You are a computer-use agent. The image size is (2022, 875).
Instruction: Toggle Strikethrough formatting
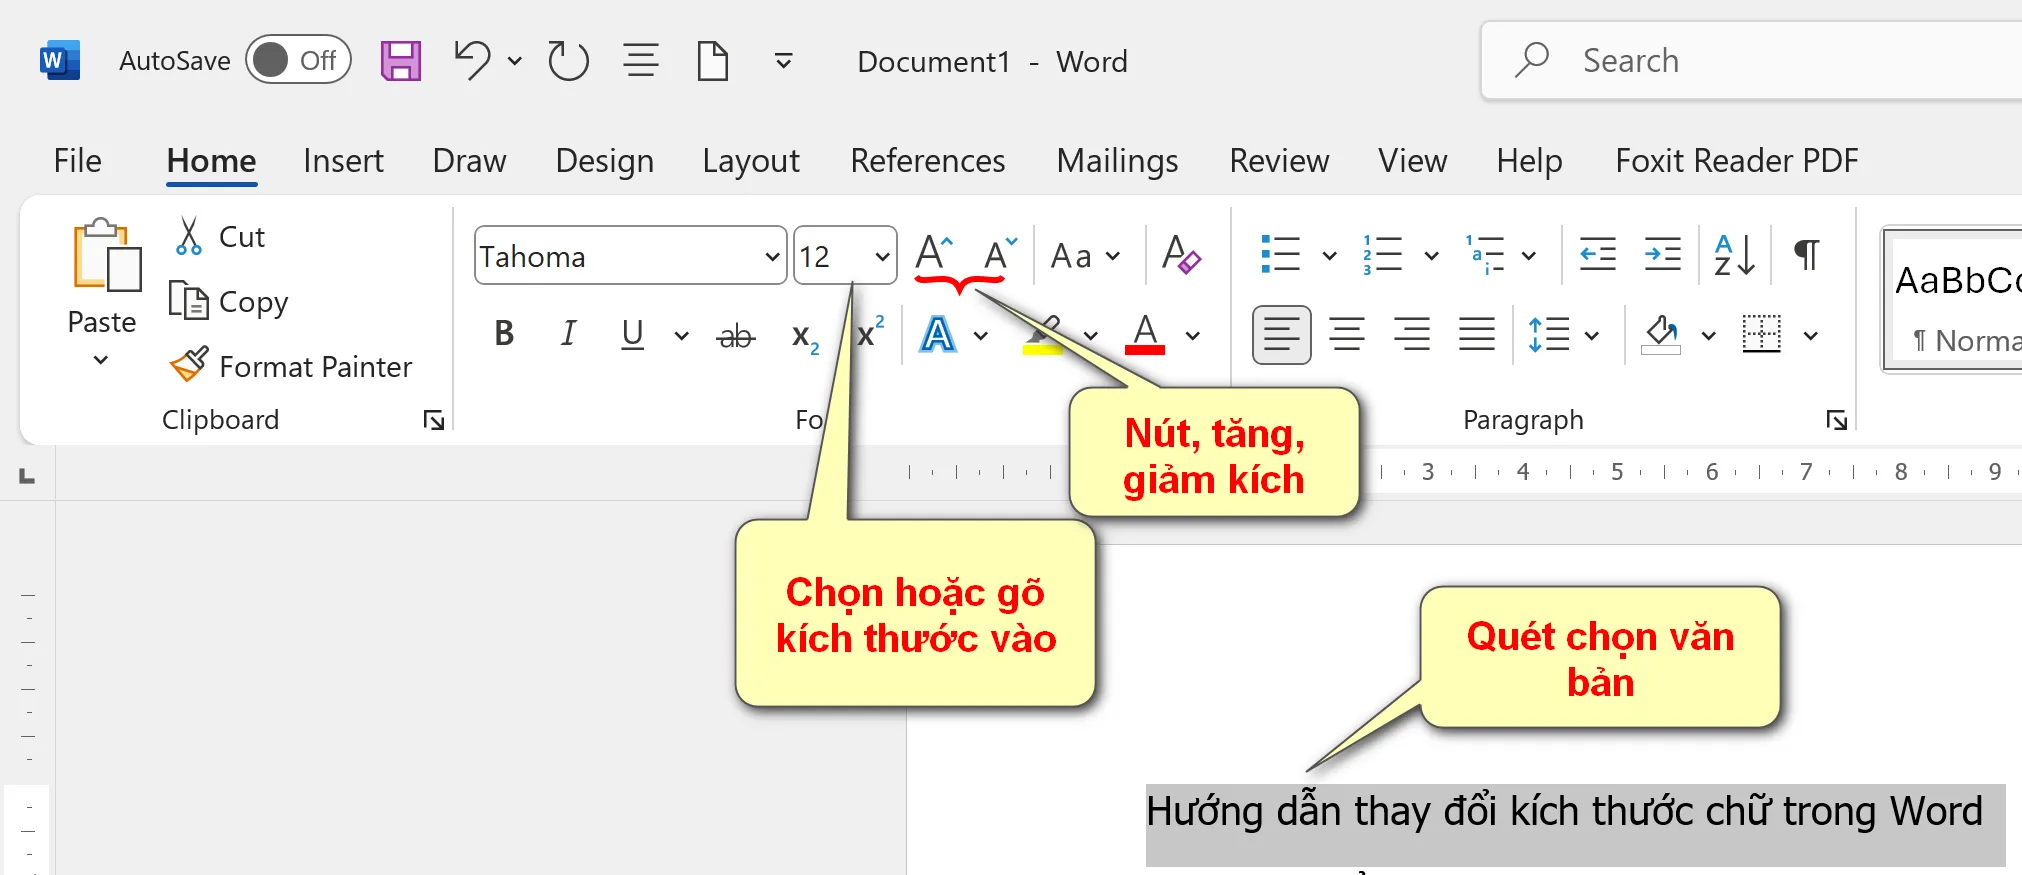click(x=736, y=336)
